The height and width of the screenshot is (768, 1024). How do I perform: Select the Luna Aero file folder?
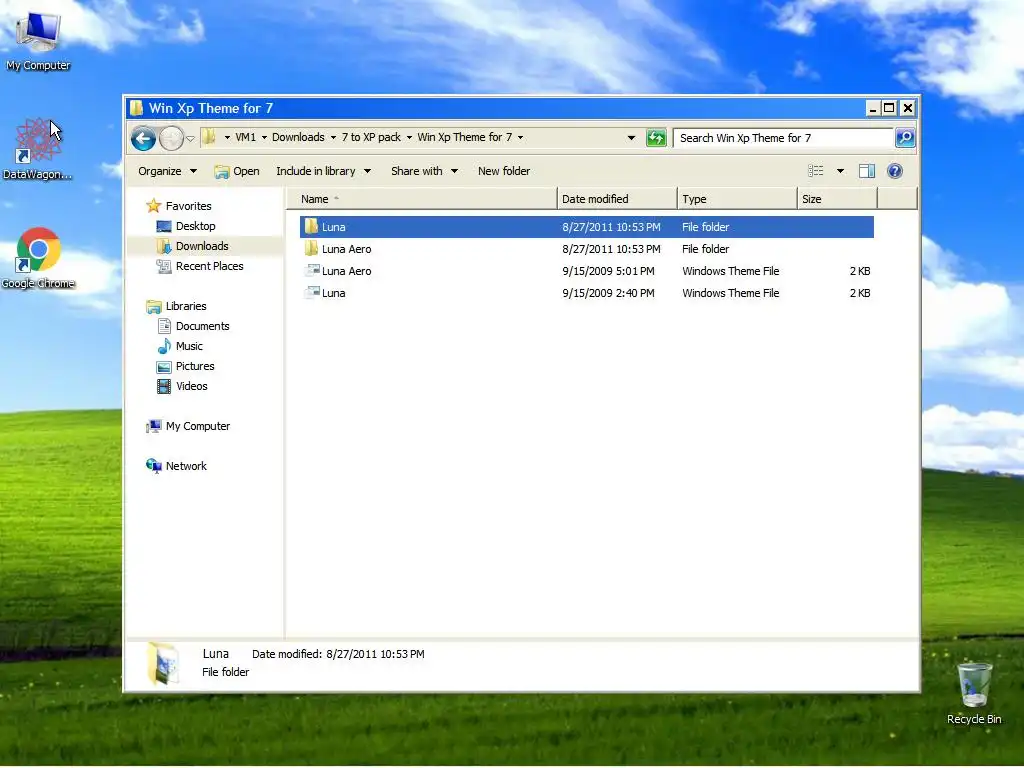pos(586,249)
